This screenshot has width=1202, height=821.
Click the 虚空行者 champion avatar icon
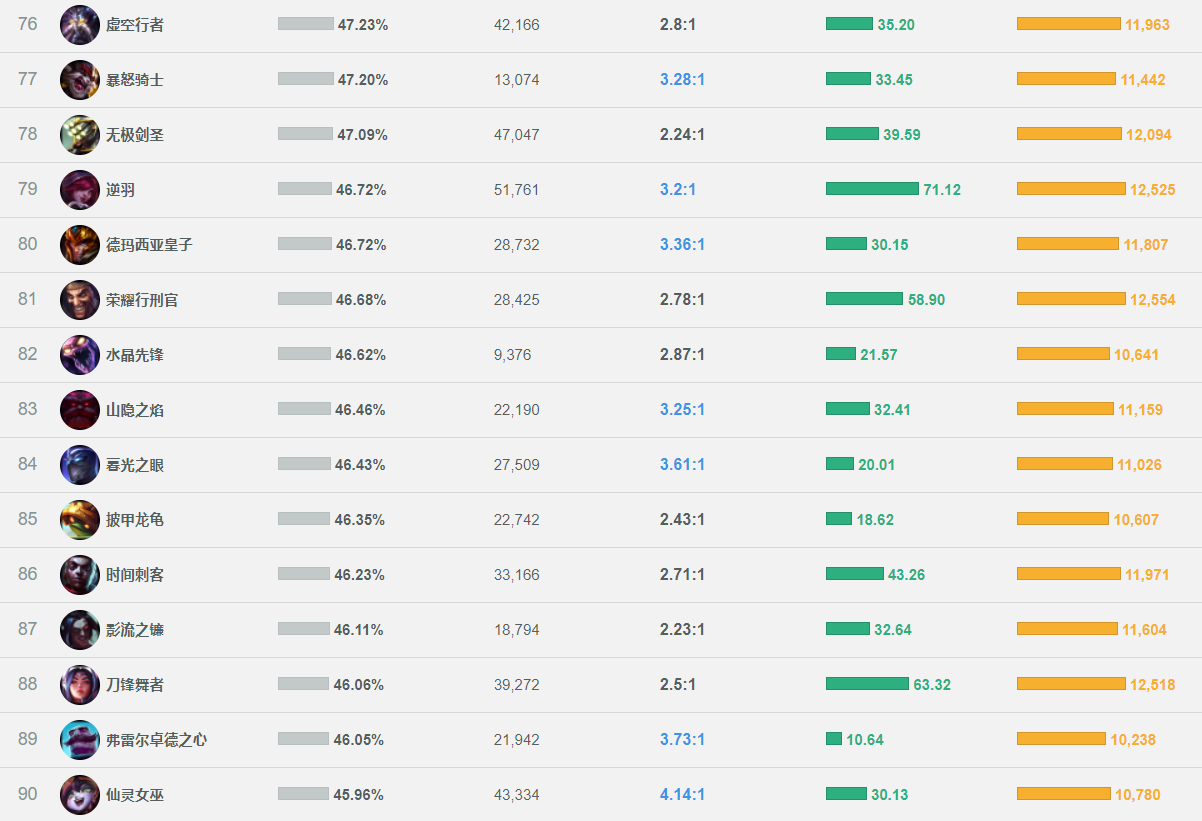click(80, 25)
